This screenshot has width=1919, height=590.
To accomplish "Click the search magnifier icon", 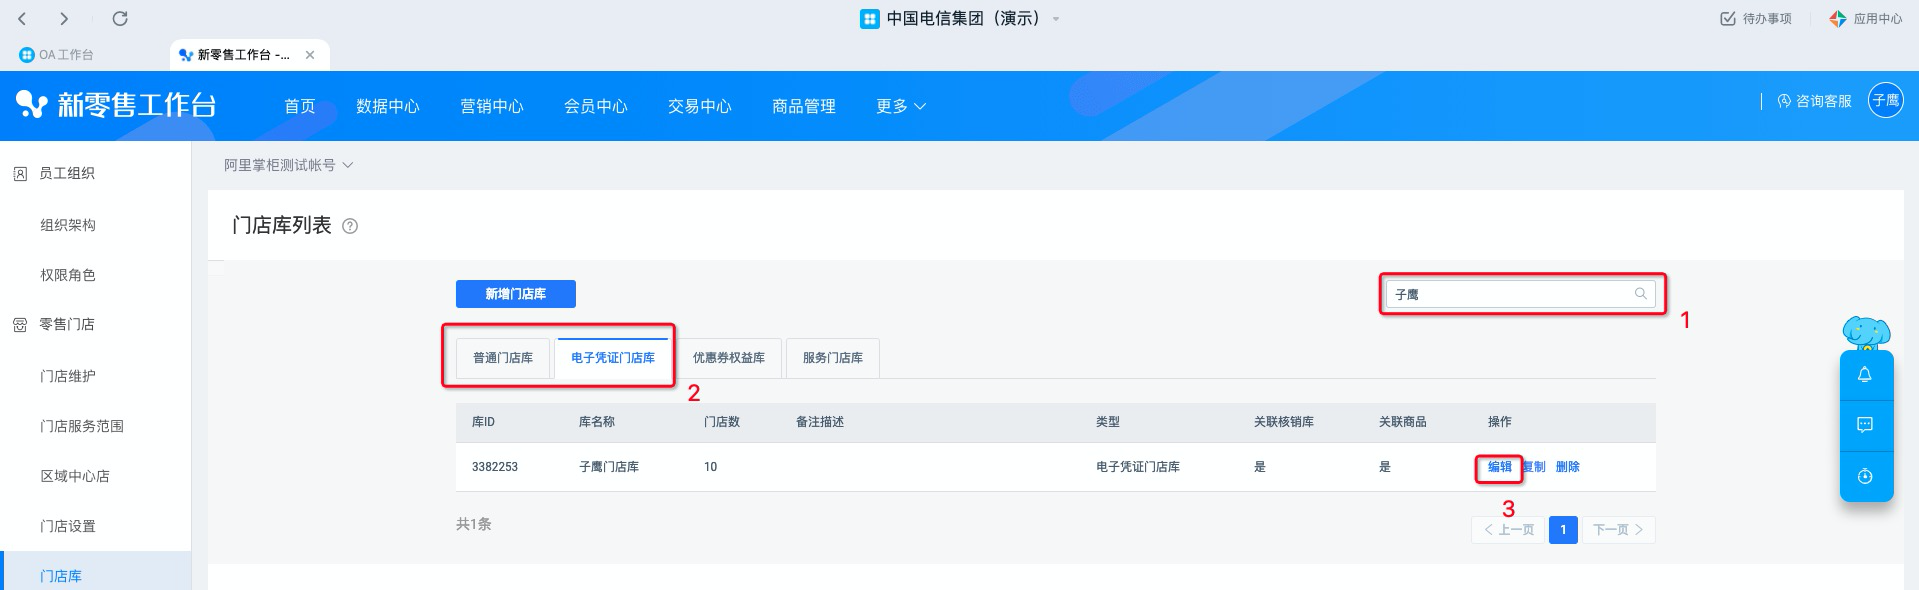I will [1640, 294].
